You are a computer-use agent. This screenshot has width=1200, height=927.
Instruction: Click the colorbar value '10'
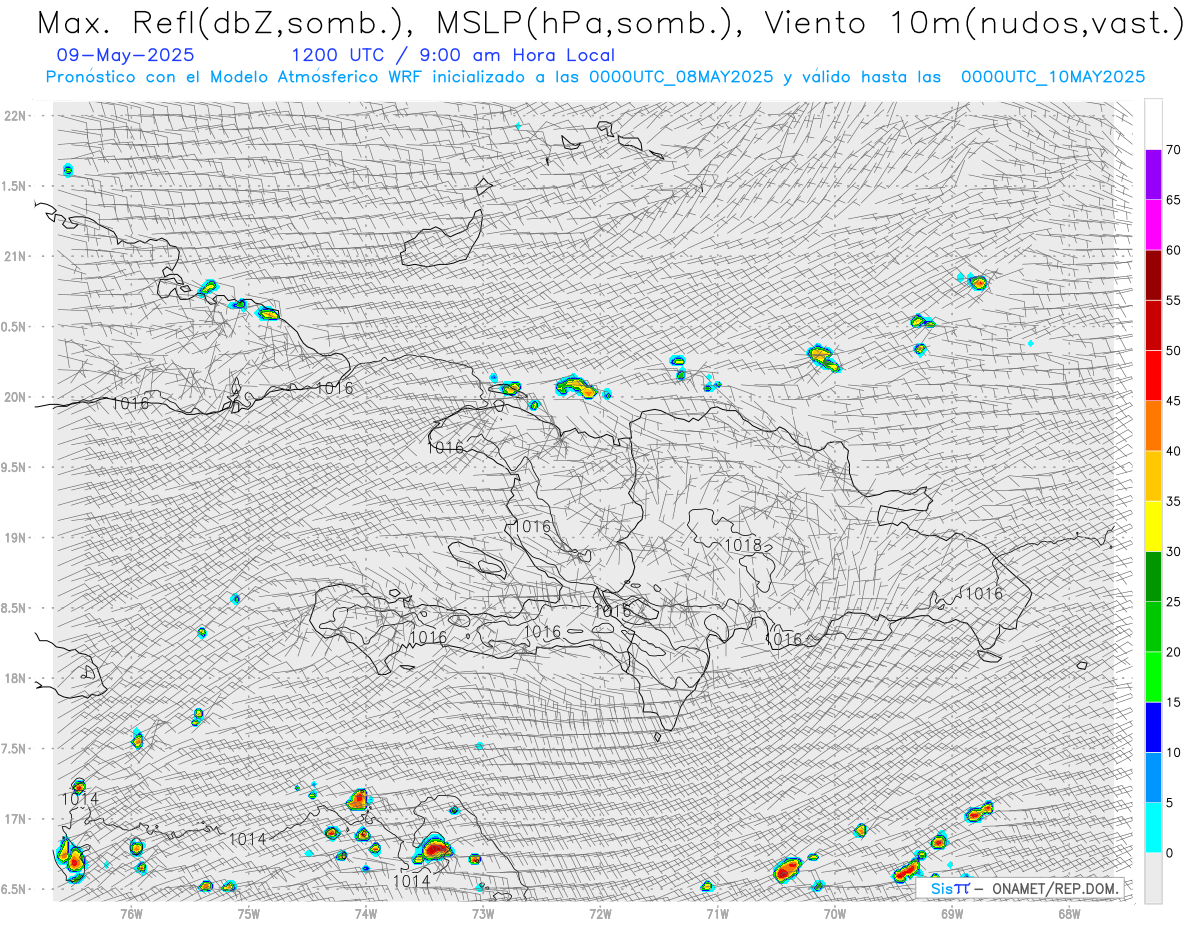tap(1174, 752)
